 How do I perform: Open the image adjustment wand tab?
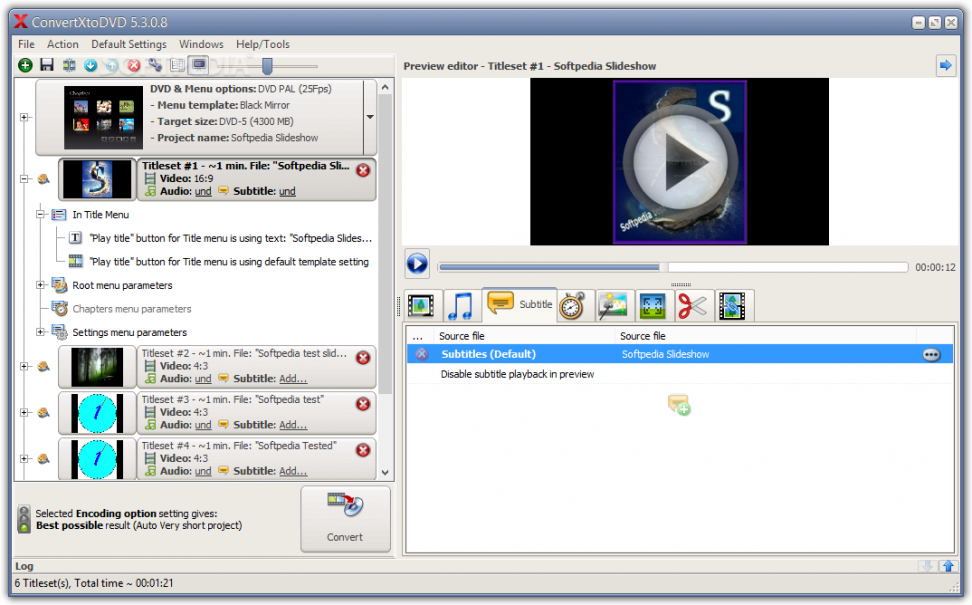(613, 305)
